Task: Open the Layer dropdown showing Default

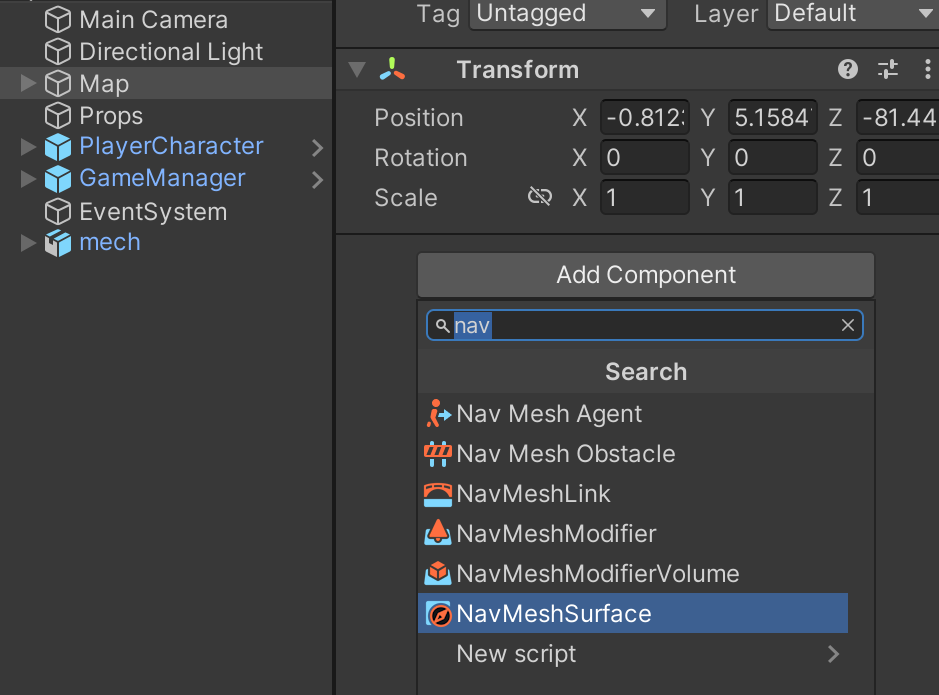Action: (851, 14)
